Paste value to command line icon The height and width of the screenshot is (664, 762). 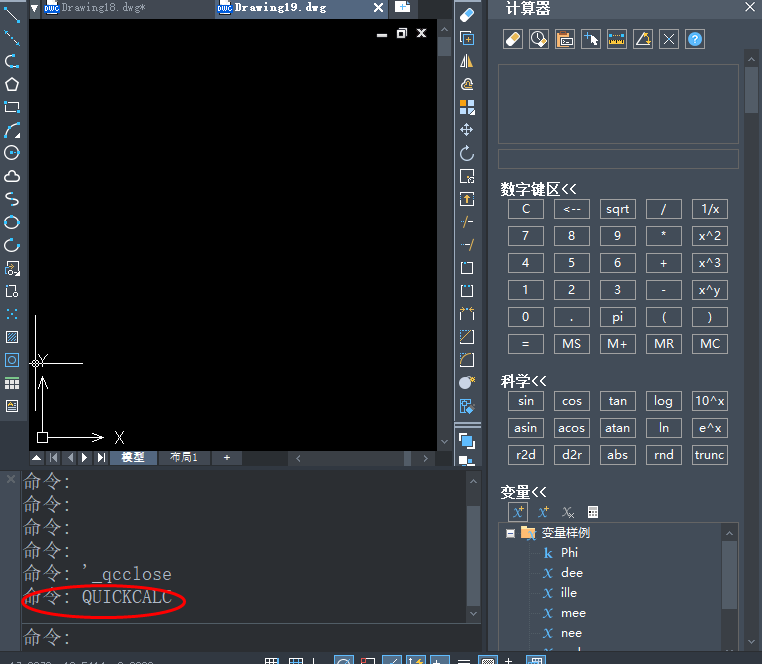(565, 39)
